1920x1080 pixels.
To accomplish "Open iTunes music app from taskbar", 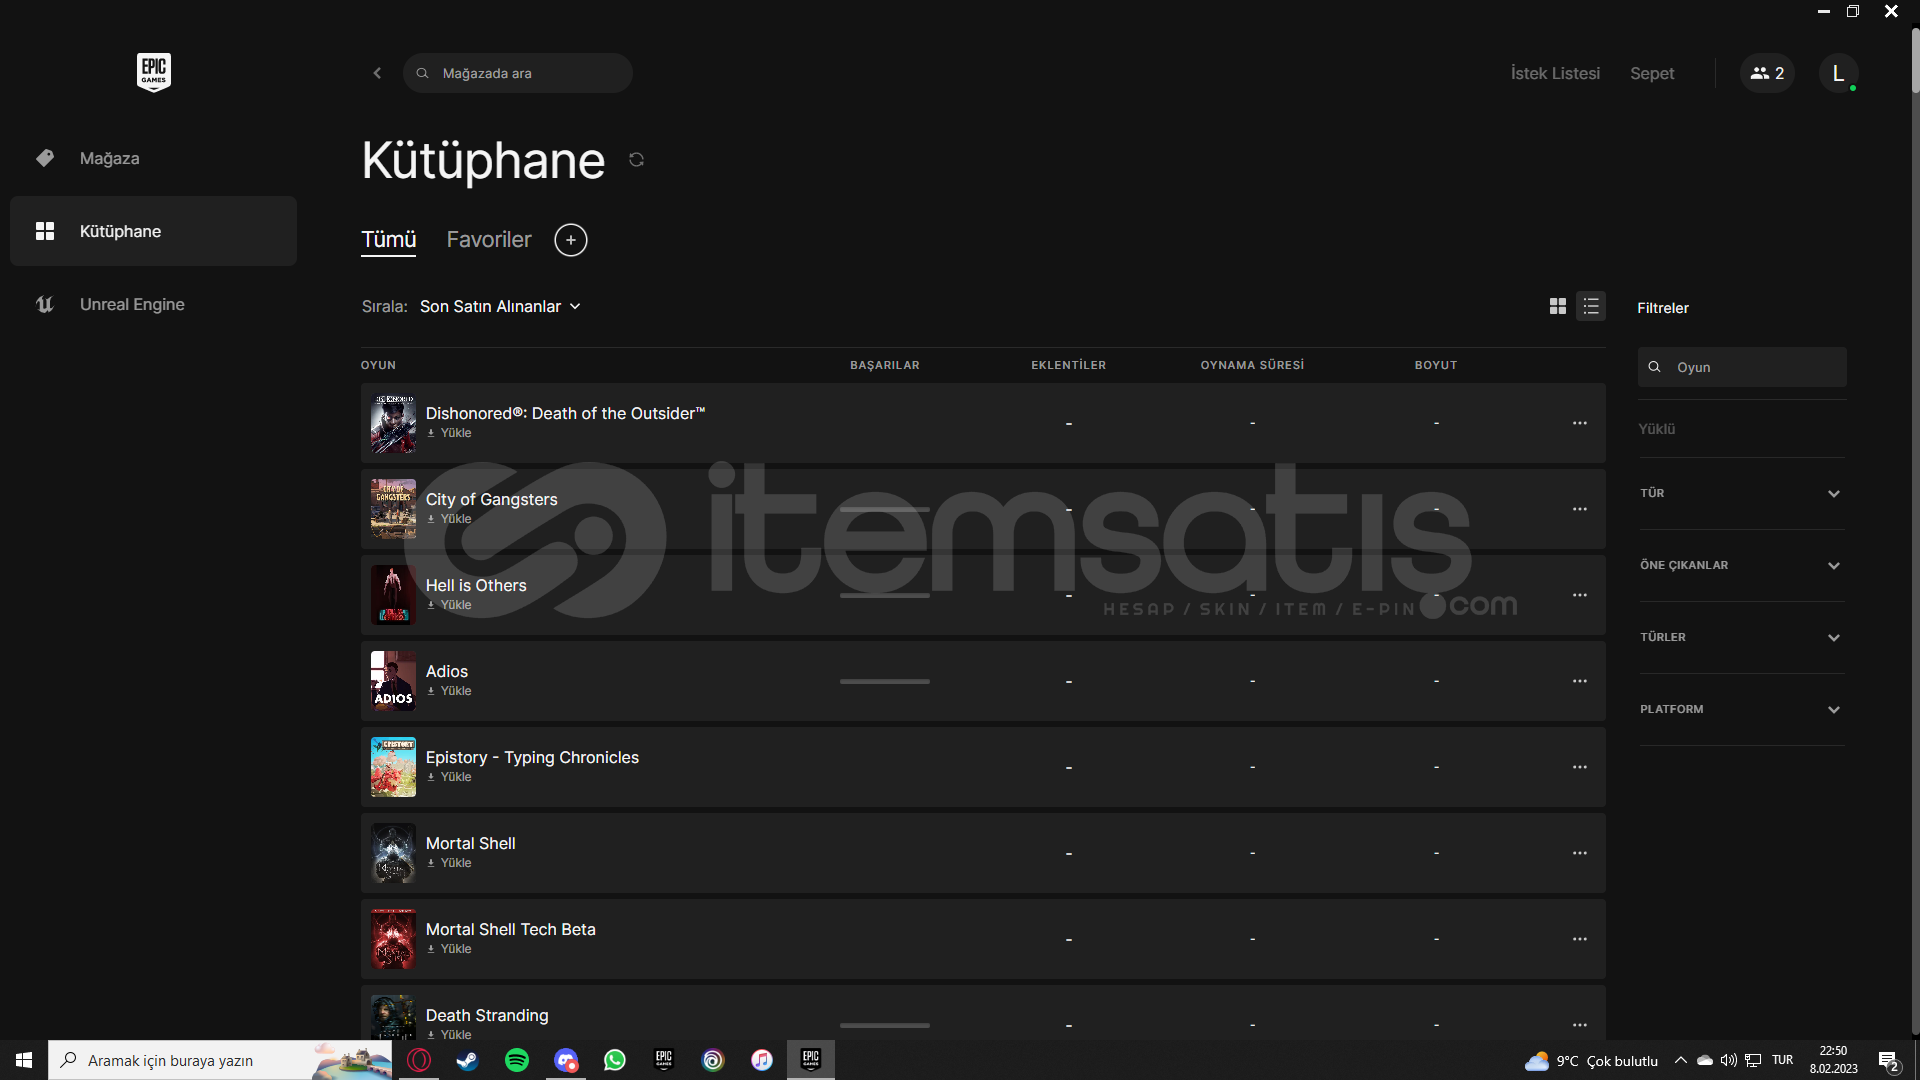I will click(x=762, y=1060).
